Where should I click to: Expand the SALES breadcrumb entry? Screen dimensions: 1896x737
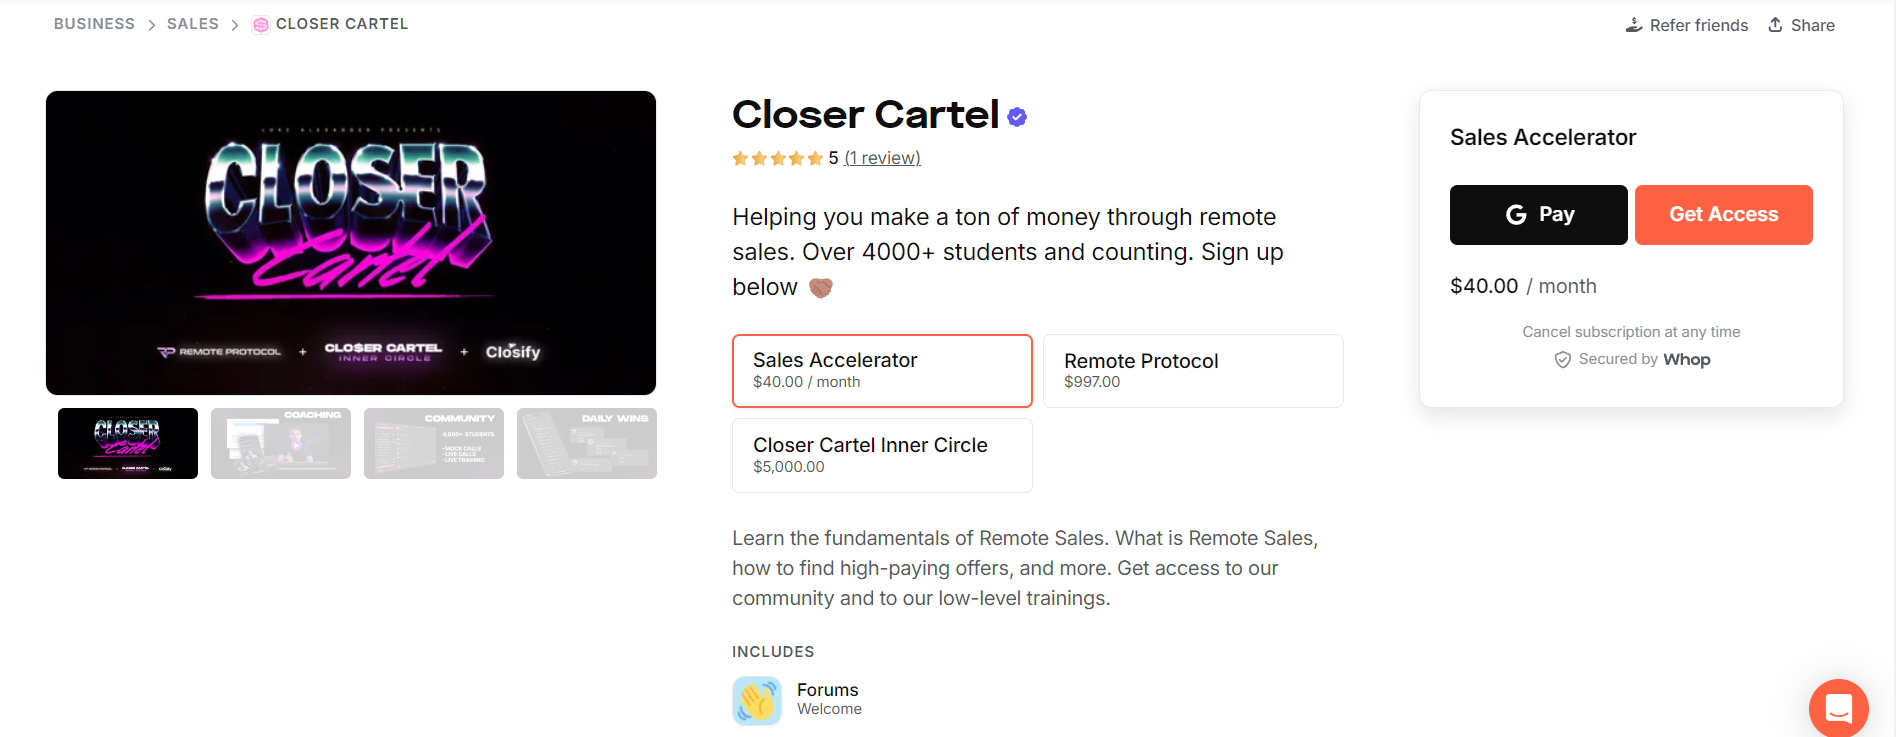(x=192, y=23)
